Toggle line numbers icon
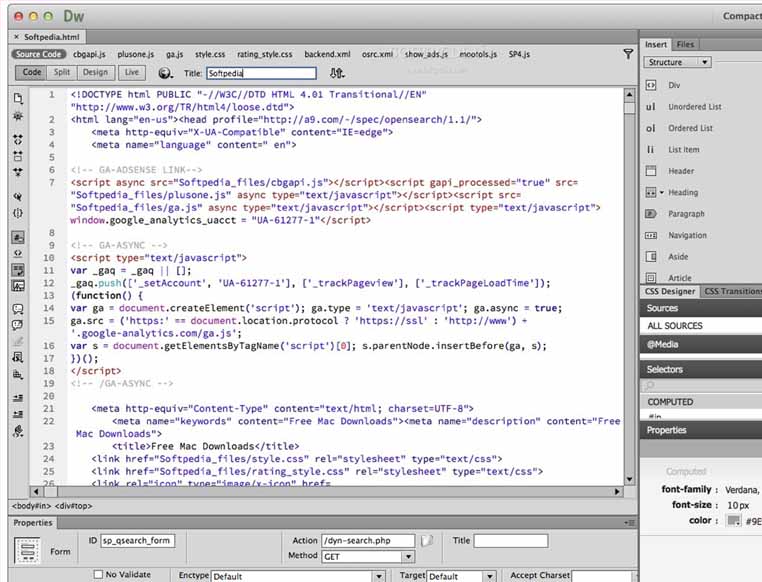Image resolution: width=762 pixels, height=582 pixels. coord(18,238)
